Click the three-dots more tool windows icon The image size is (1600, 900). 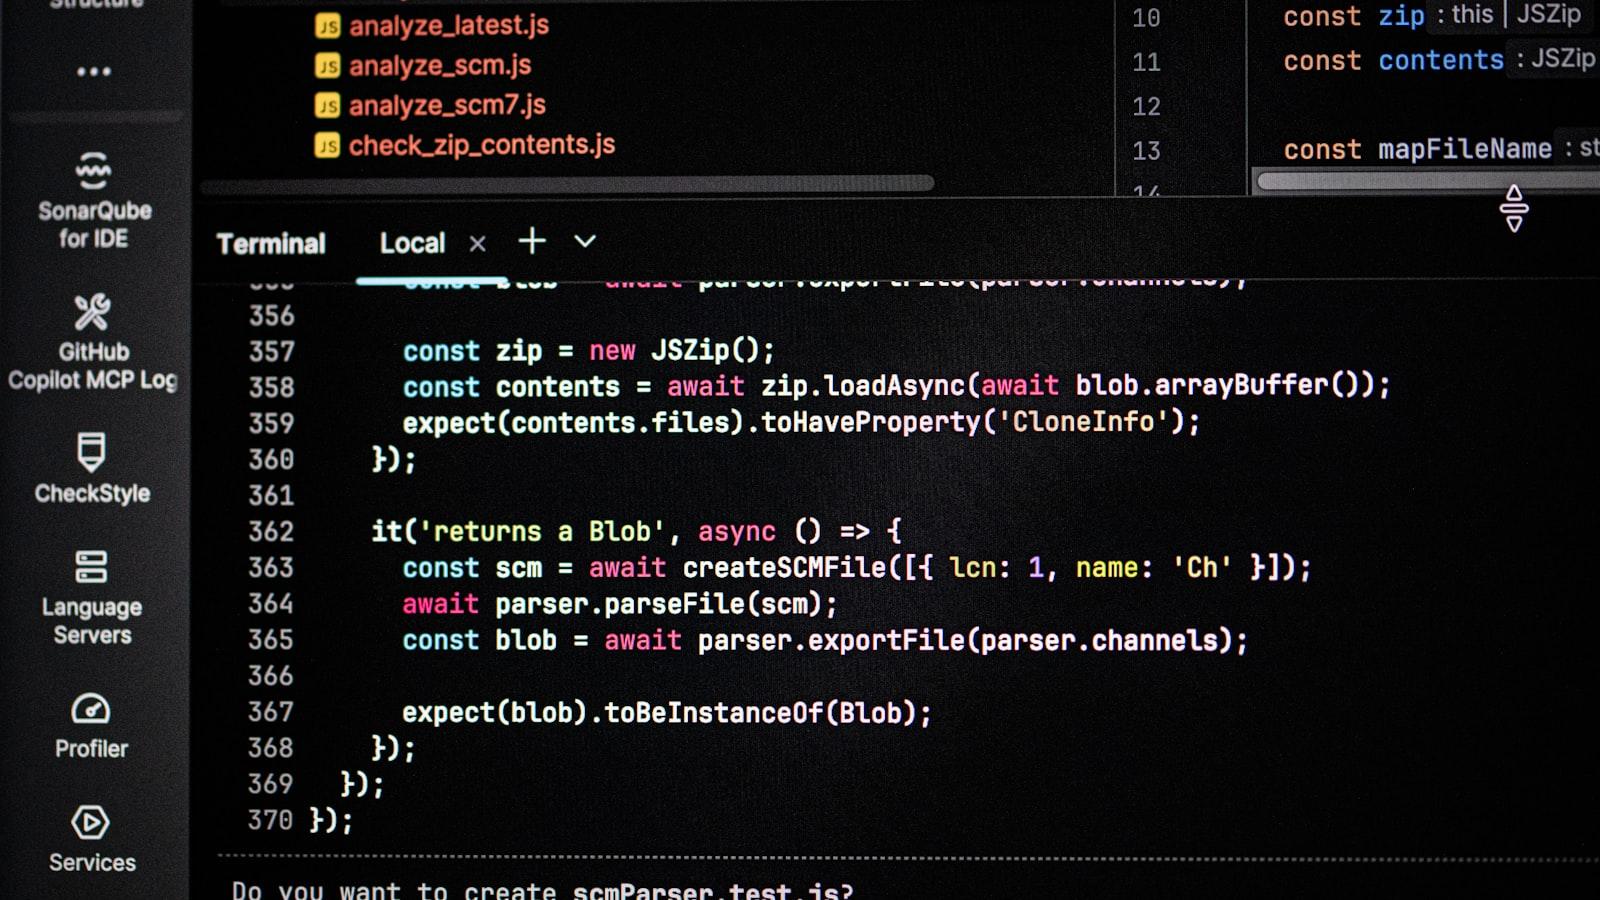[x=94, y=72]
